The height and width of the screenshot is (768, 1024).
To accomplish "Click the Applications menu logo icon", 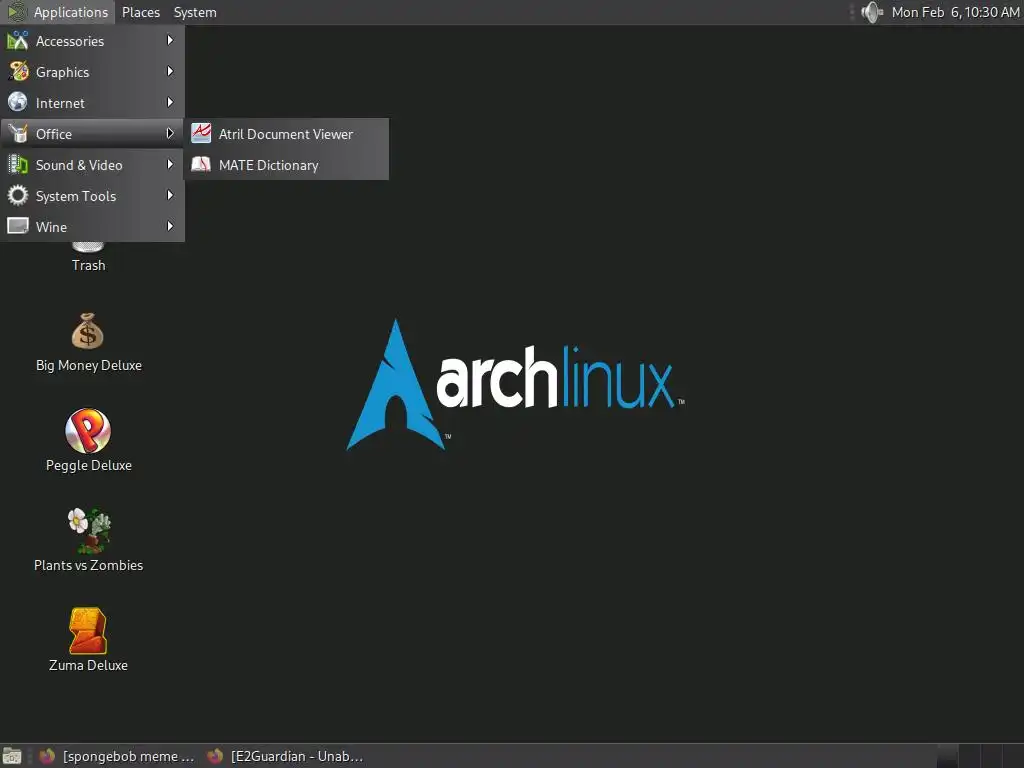I will click(16, 12).
